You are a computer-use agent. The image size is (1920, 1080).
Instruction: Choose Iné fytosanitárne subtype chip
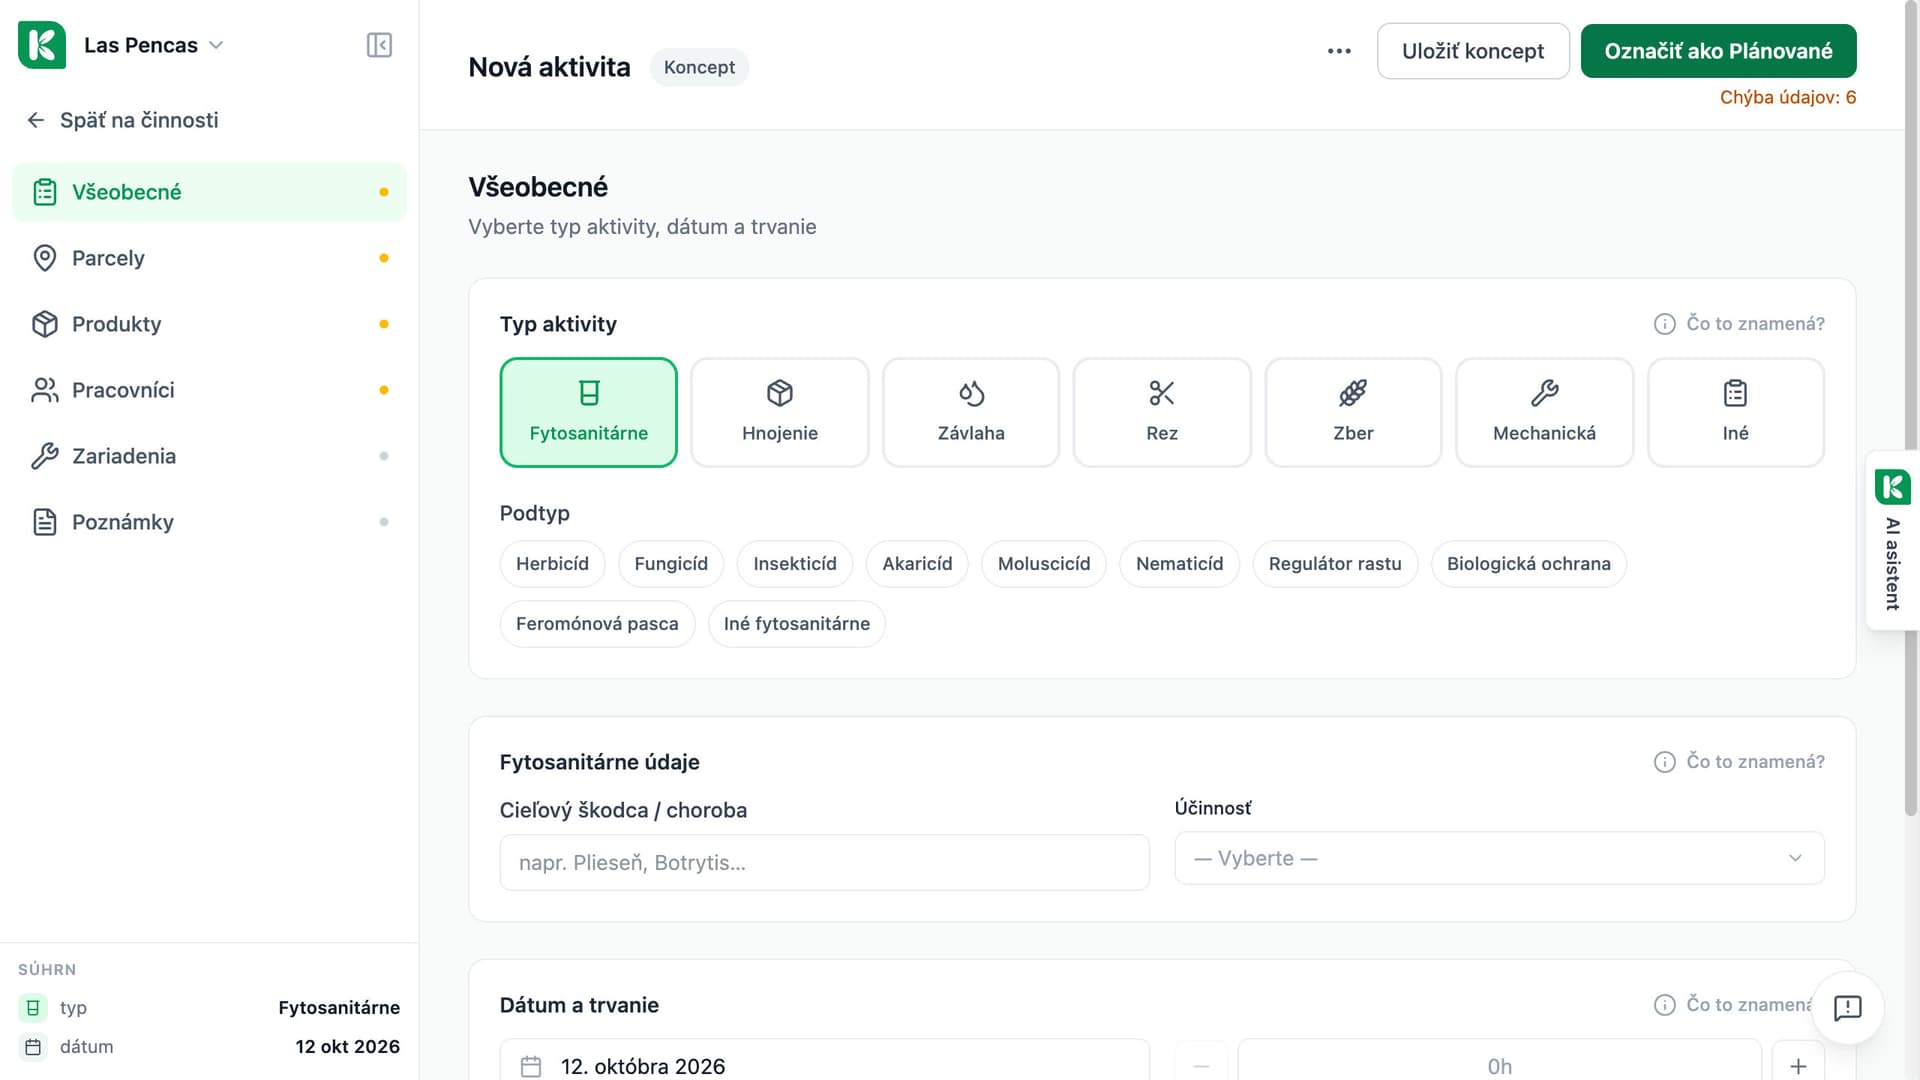[x=797, y=624]
